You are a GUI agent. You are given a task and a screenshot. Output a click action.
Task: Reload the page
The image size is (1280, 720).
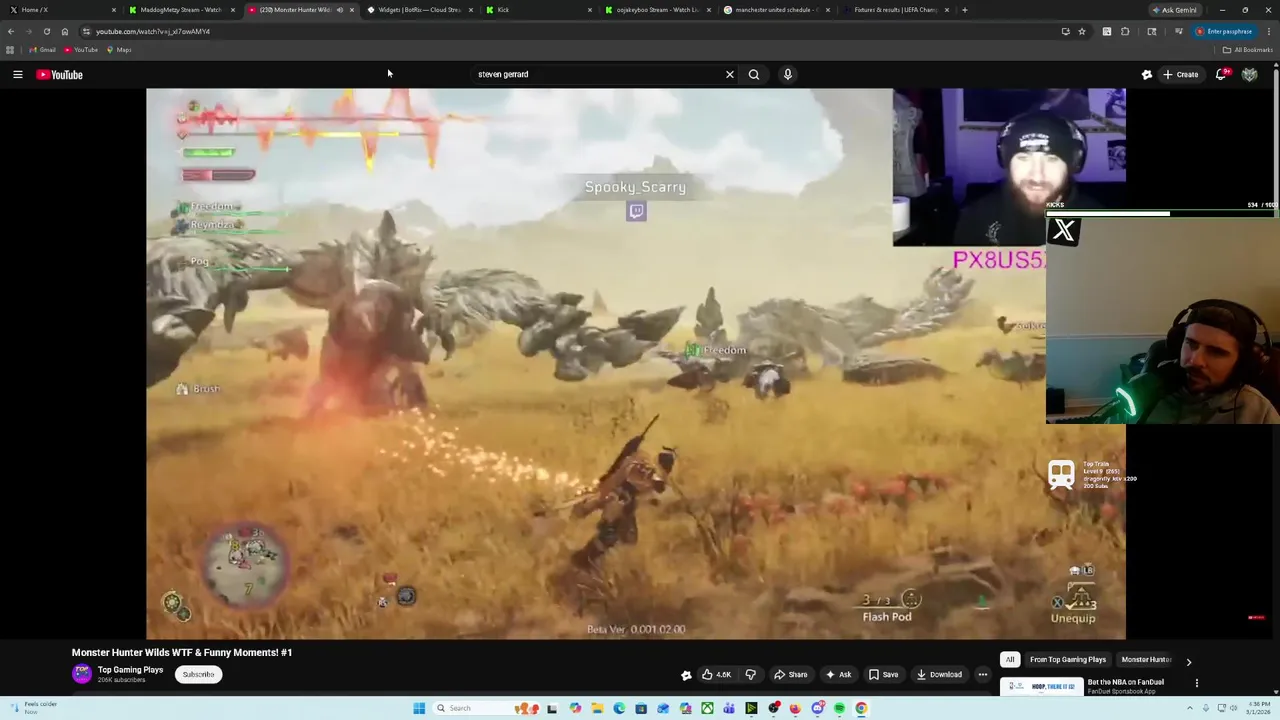[46, 31]
